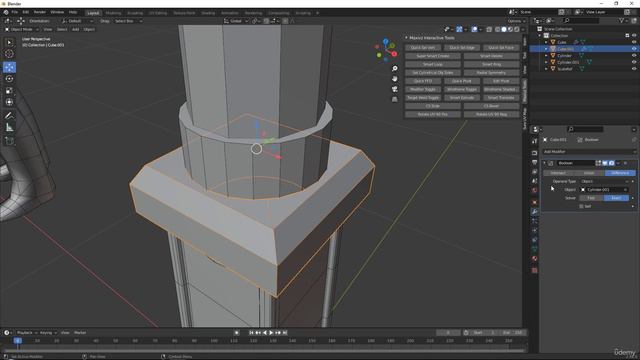
Task: Open the Object Constraints properties tab icon
Action: pyautogui.click(x=534, y=240)
